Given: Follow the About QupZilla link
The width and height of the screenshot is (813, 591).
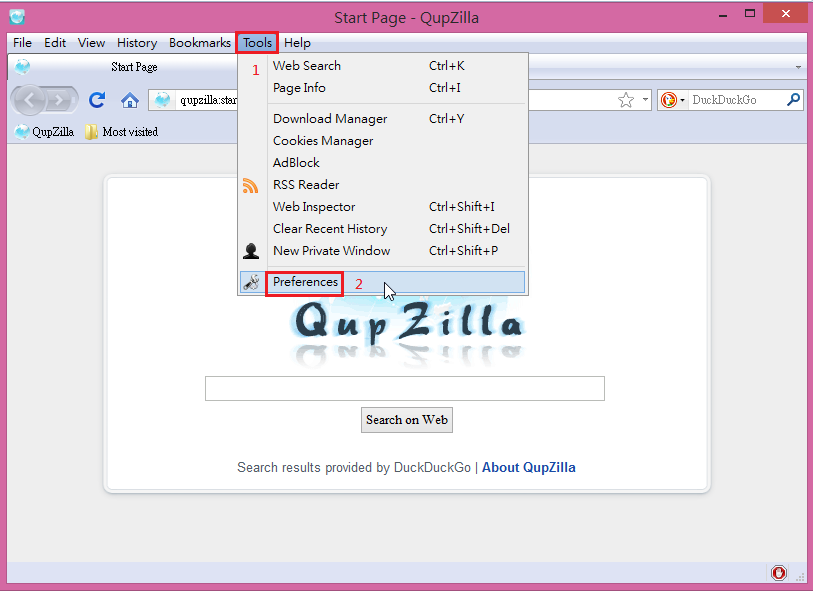Looking at the screenshot, I should tap(528, 467).
